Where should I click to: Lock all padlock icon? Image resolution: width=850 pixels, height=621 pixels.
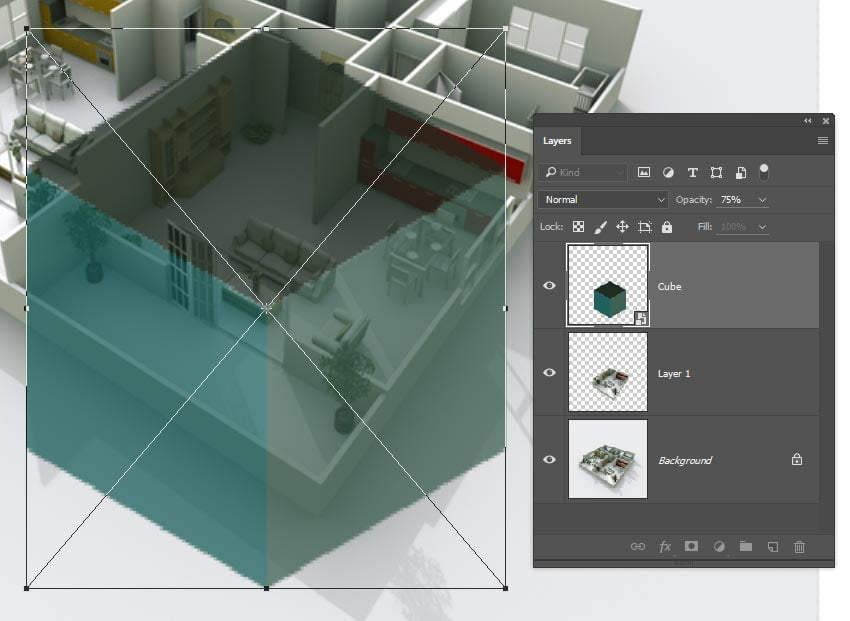tap(667, 227)
